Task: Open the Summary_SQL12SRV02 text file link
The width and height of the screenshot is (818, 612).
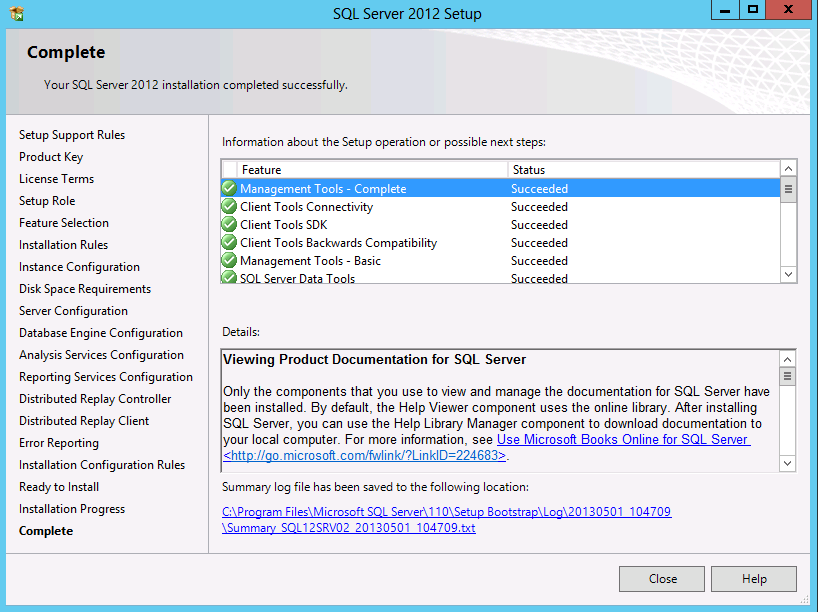Action: point(349,528)
